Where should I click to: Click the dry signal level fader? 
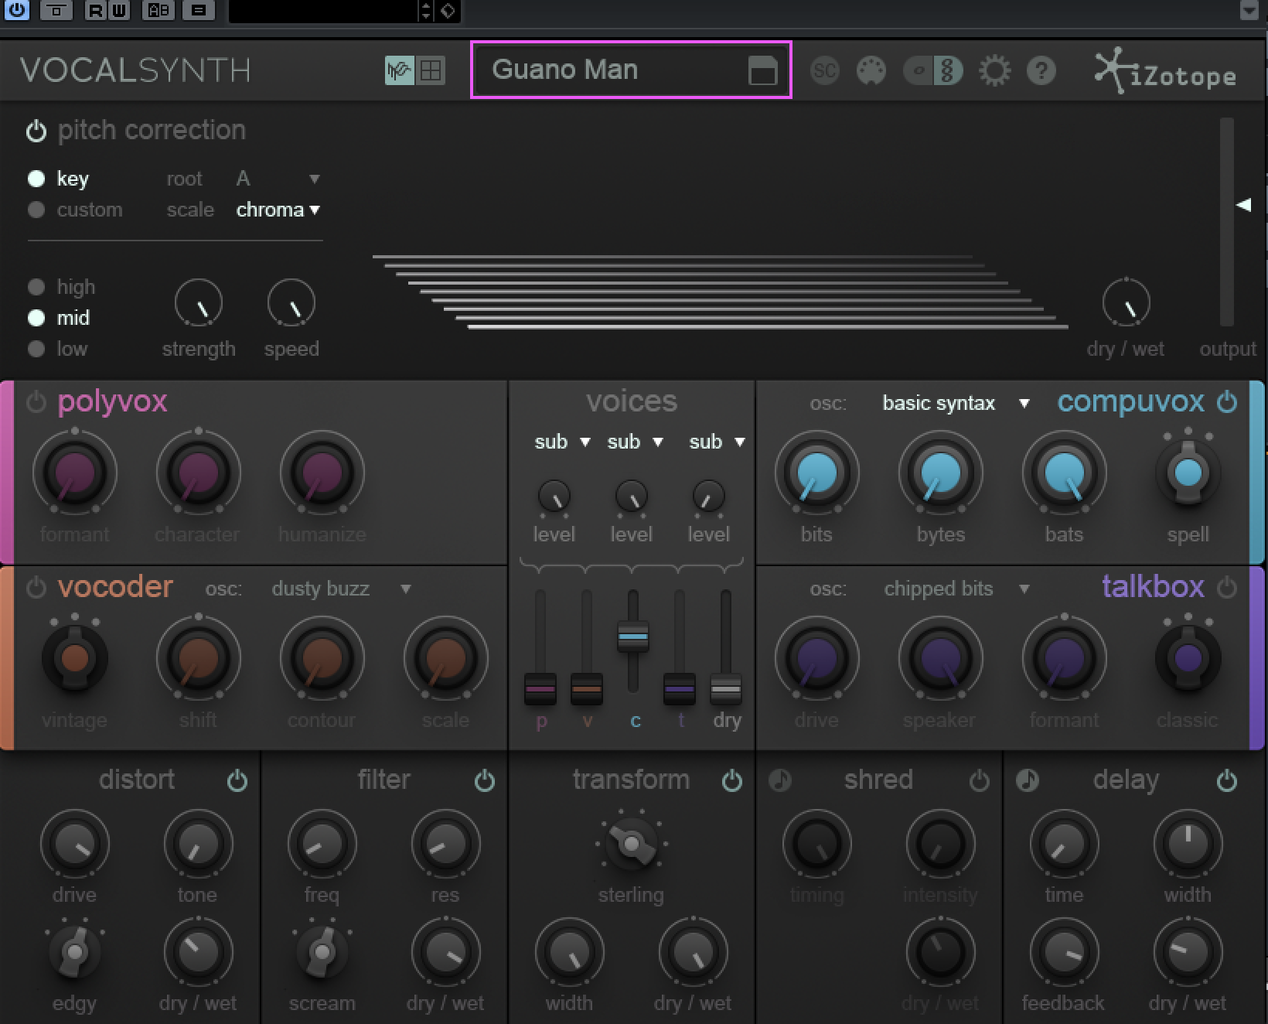[726, 689]
